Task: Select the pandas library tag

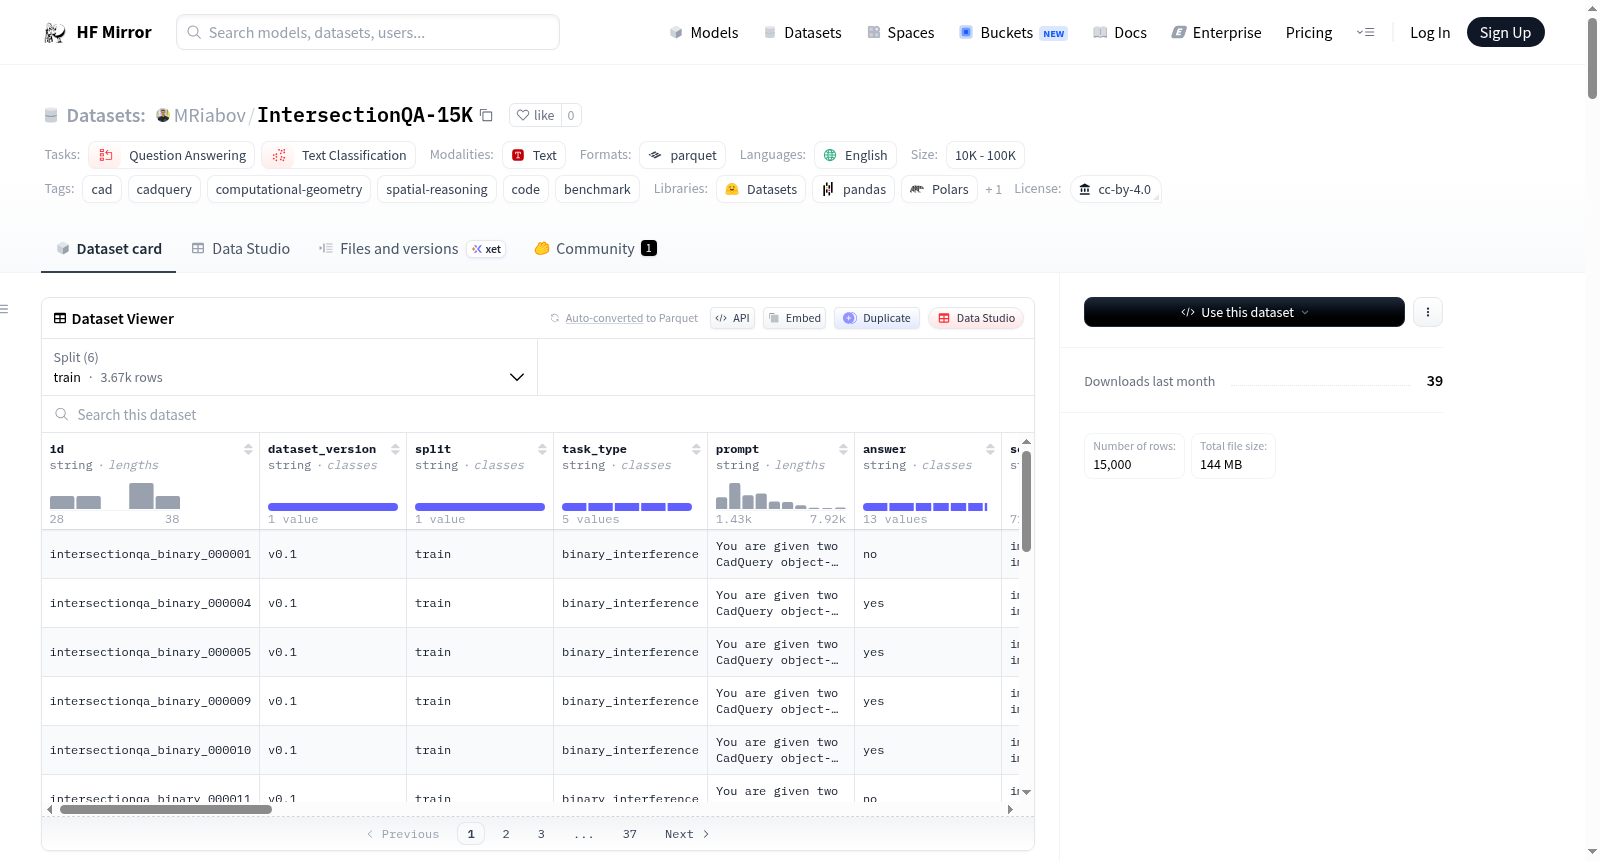Action: click(x=854, y=189)
